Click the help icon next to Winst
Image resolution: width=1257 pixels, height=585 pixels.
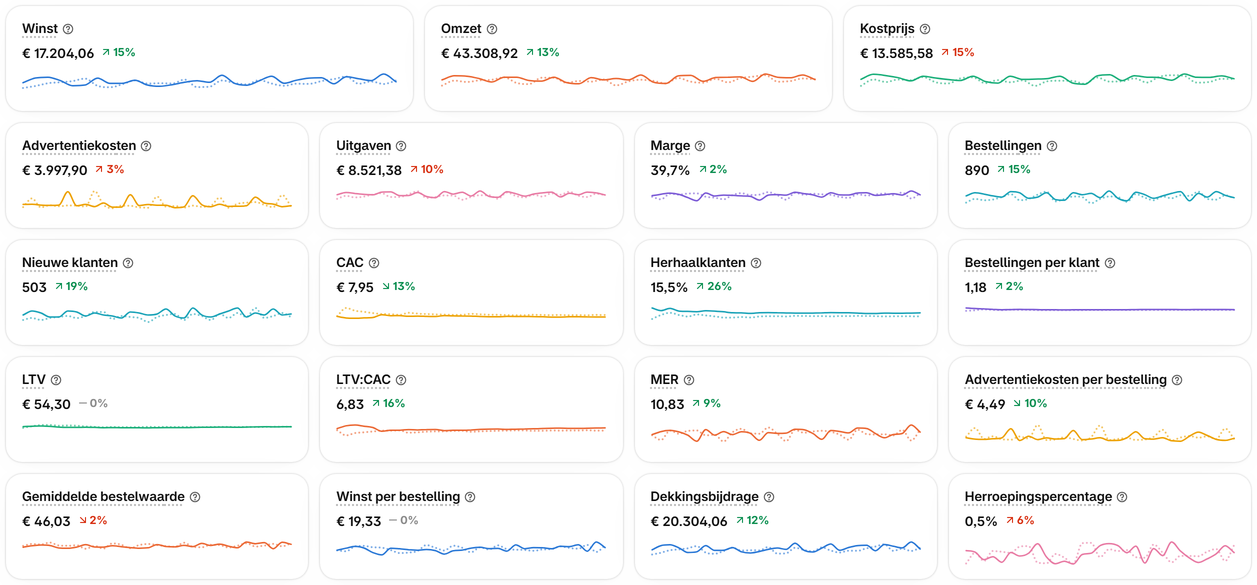68,29
